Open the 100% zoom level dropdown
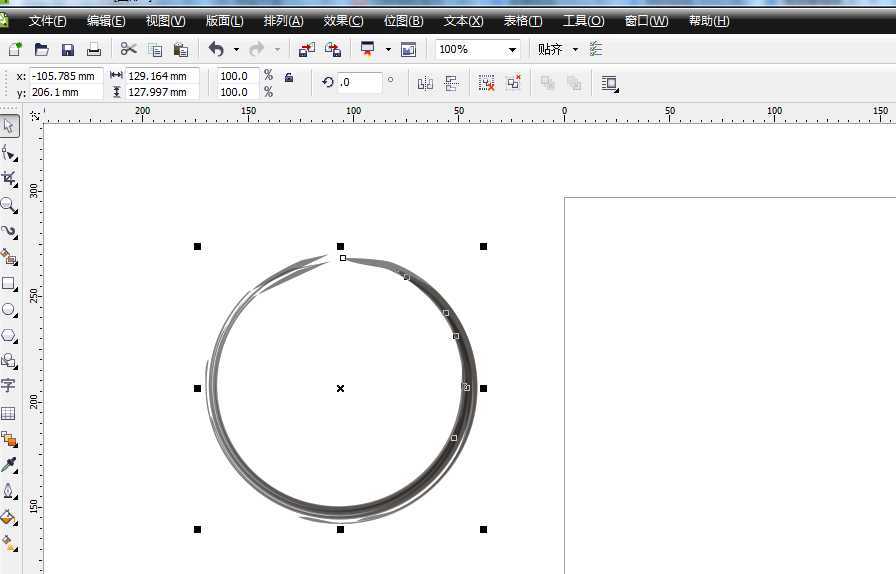Image resolution: width=896 pixels, height=574 pixels. (x=512, y=49)
